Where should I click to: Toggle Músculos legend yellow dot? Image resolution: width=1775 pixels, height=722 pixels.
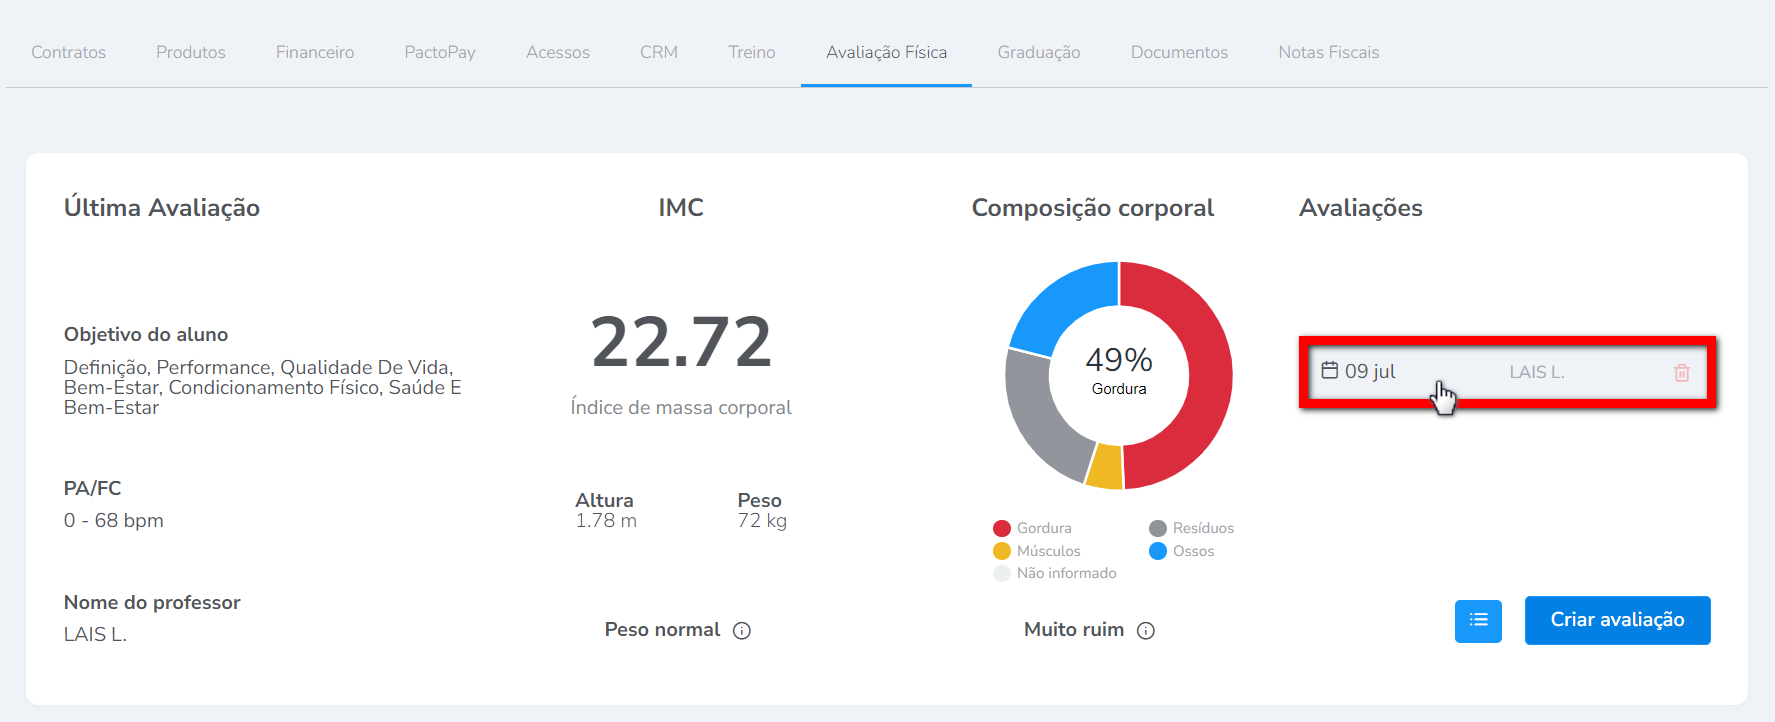click(x=1001, y=551)
